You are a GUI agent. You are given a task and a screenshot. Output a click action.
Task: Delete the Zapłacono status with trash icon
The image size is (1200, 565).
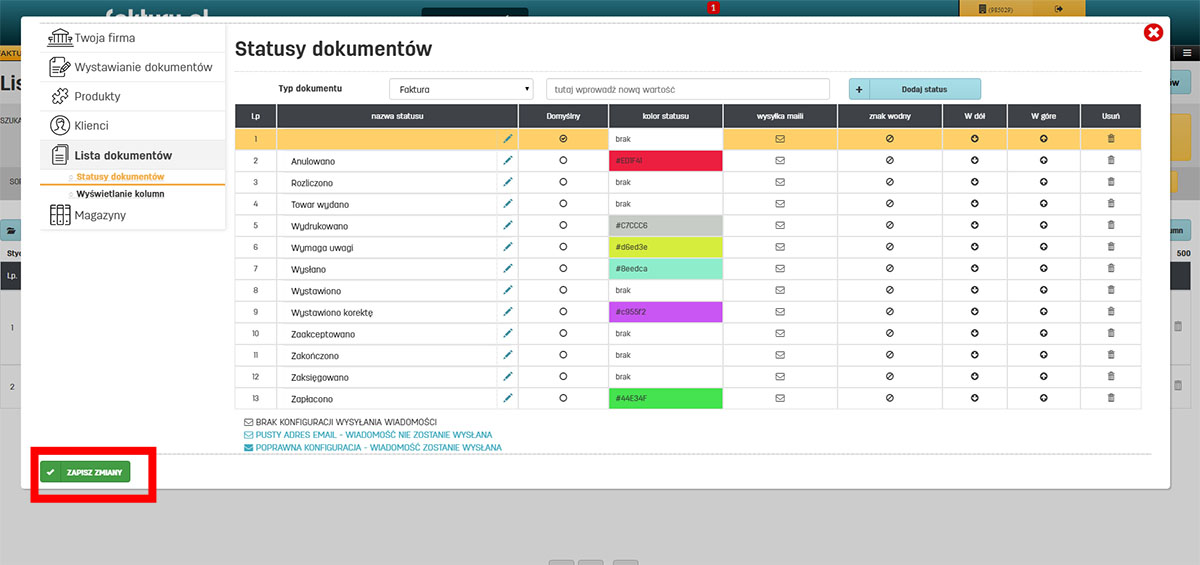(x=1110, y=399)
